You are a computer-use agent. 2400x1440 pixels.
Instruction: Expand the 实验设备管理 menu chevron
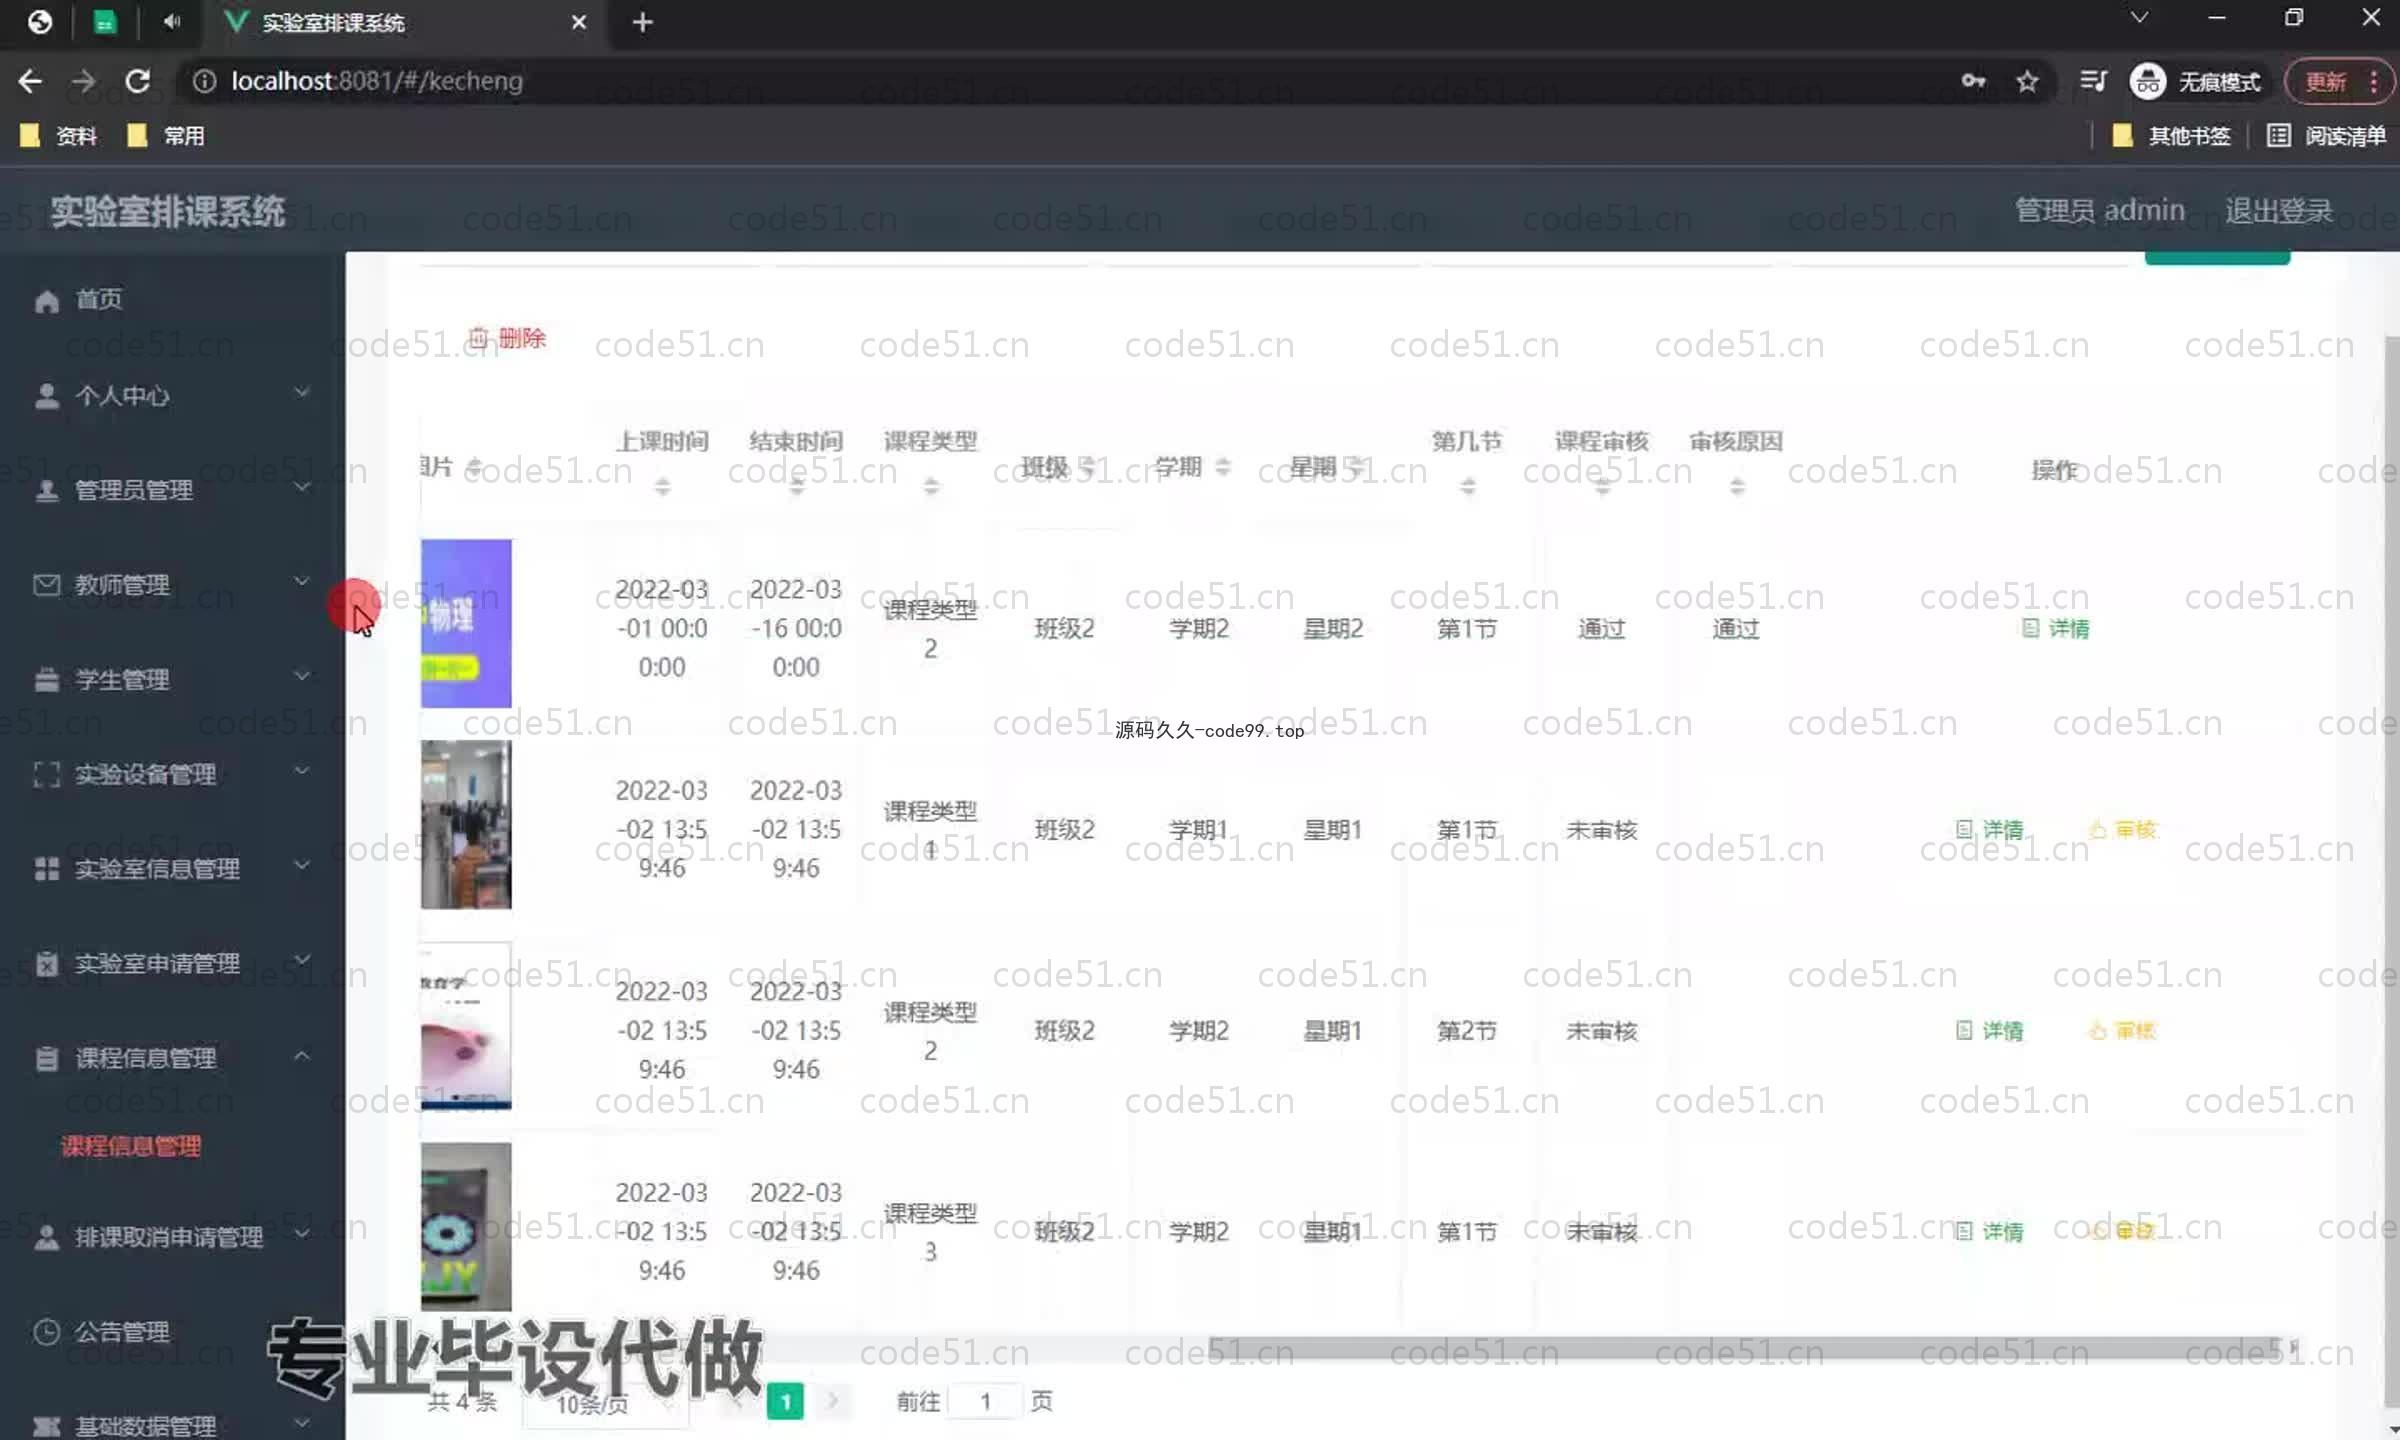point(302,771)
